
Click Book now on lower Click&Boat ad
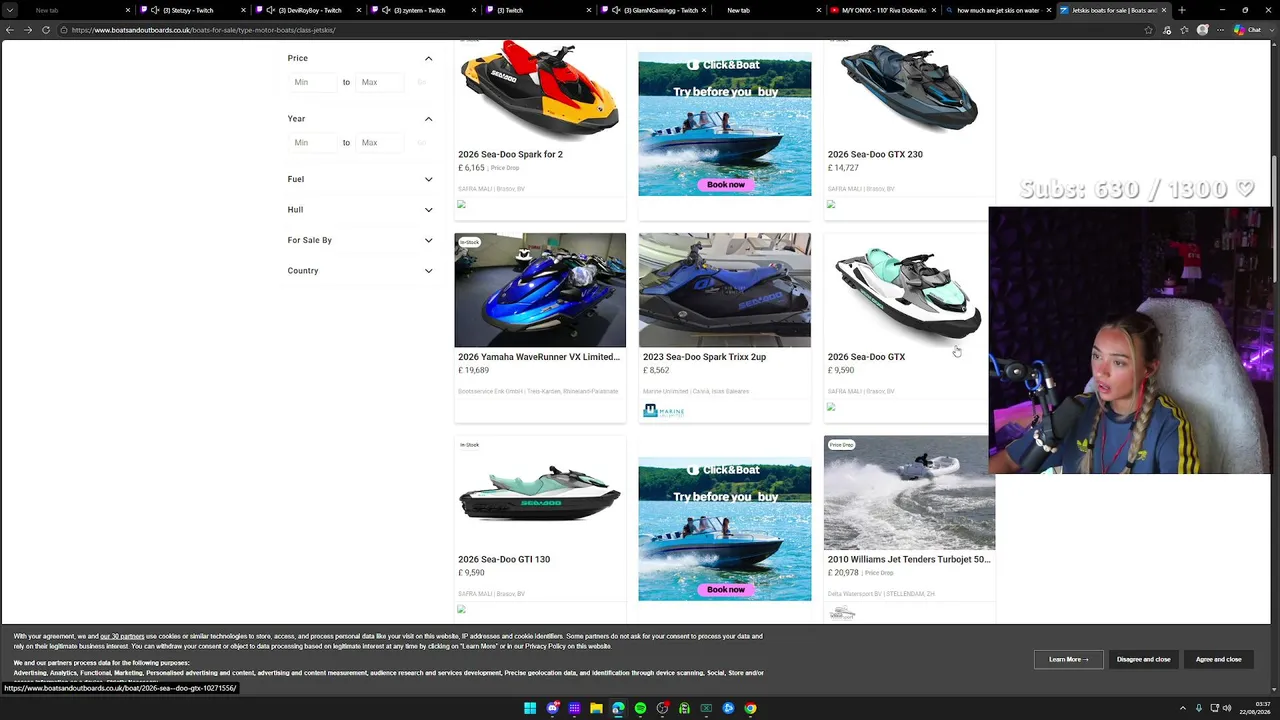click(x=726, y=589)
